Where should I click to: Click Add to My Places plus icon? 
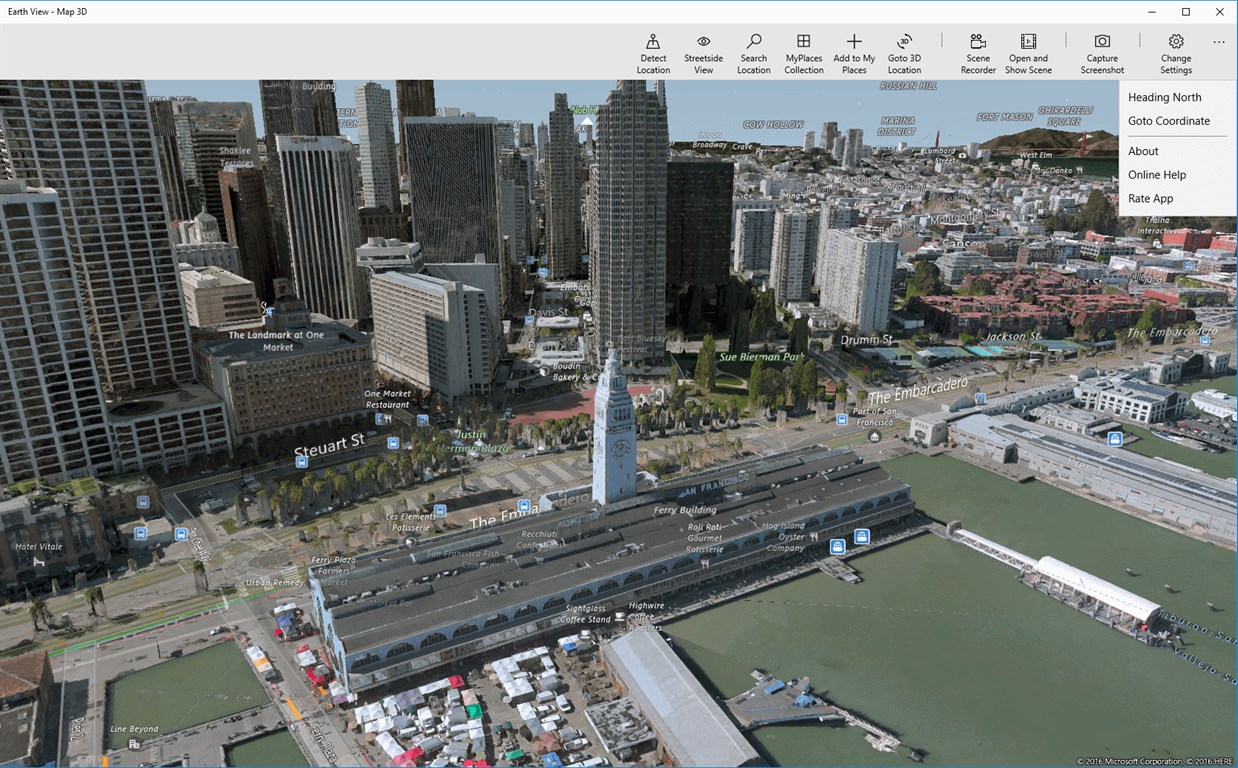pos(854,42)
